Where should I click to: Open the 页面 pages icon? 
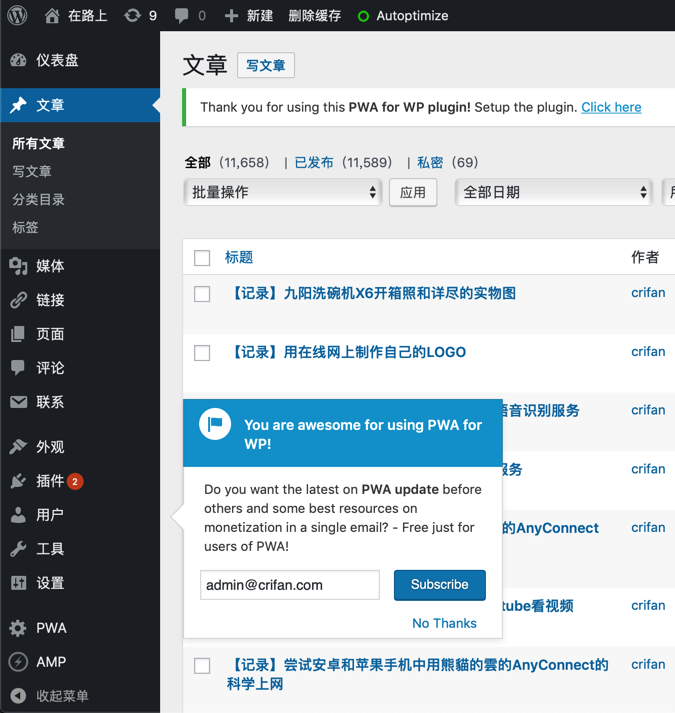[18, 334]
